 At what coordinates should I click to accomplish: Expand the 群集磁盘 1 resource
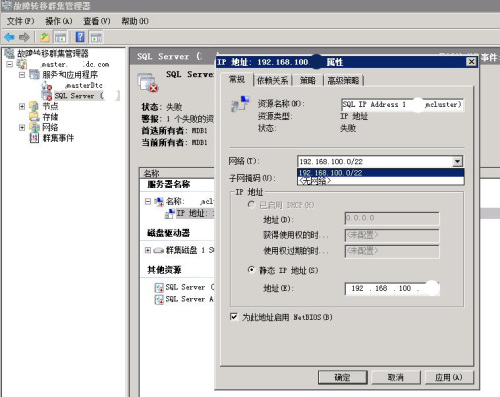pyautogui.click(x=148, y=250)
